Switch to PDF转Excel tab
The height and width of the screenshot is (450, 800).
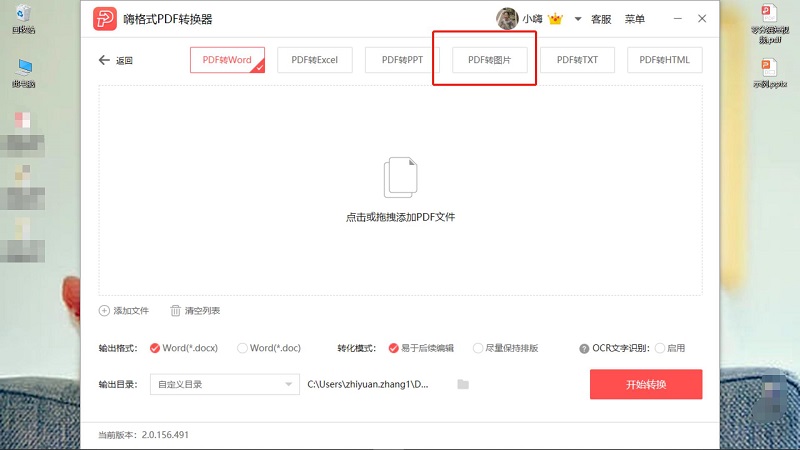pyautogui.click(x=315, y=60)
